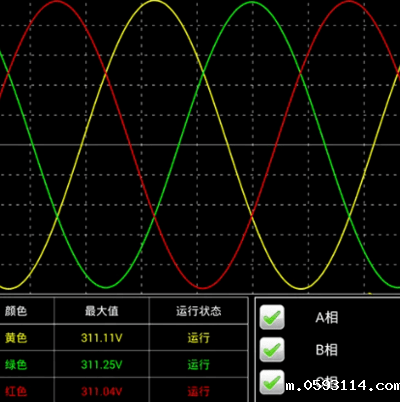Viewport: 400px width, 402px height.
Task: Click the 最大值 column header
Action: point(101,311)
